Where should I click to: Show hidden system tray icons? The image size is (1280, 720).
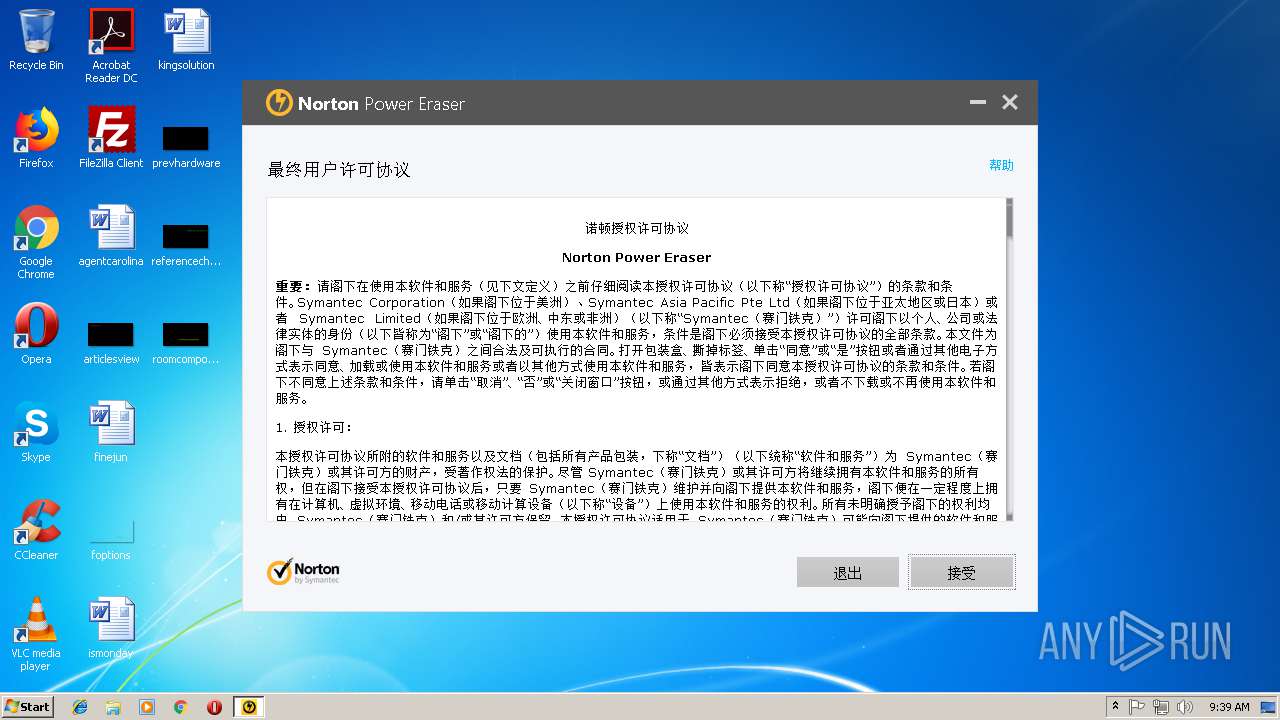1114,707
